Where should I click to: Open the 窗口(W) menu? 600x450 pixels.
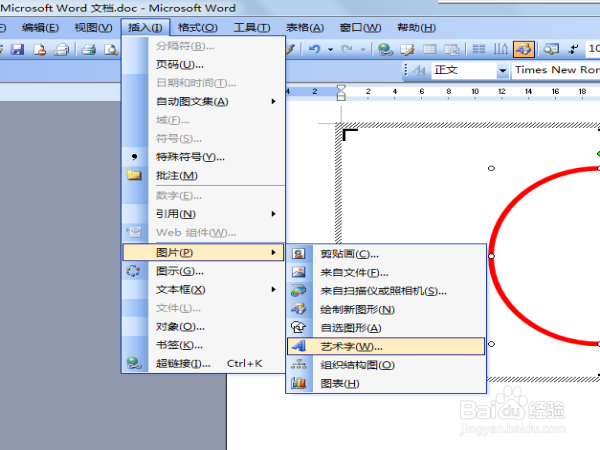pos(360,28)
